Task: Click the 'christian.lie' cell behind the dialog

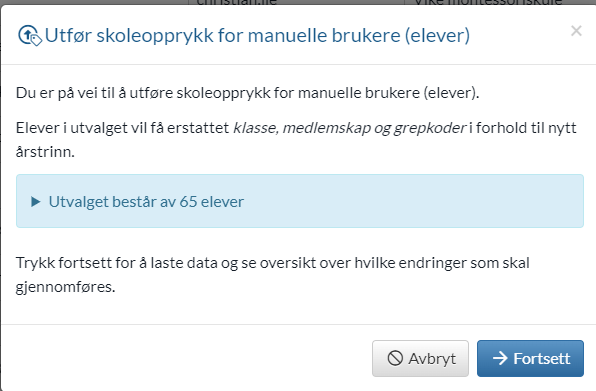Action: (237, 2)
